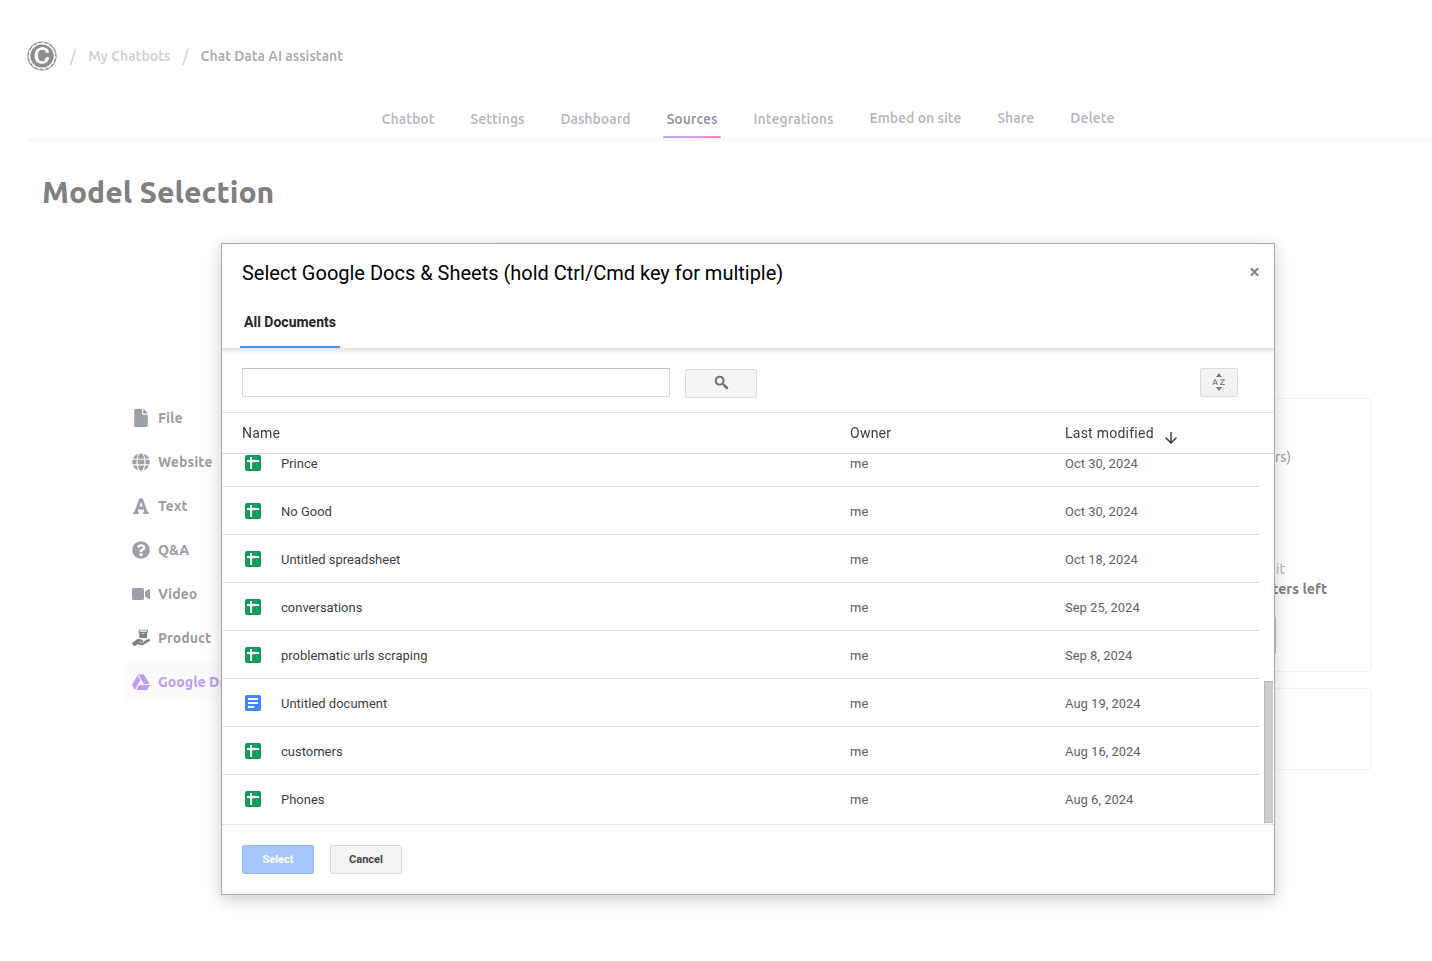The height and width of the screenshot is (961, 1432).
Task: Click the Last modified sort arrow
Action: (1171, 438)
